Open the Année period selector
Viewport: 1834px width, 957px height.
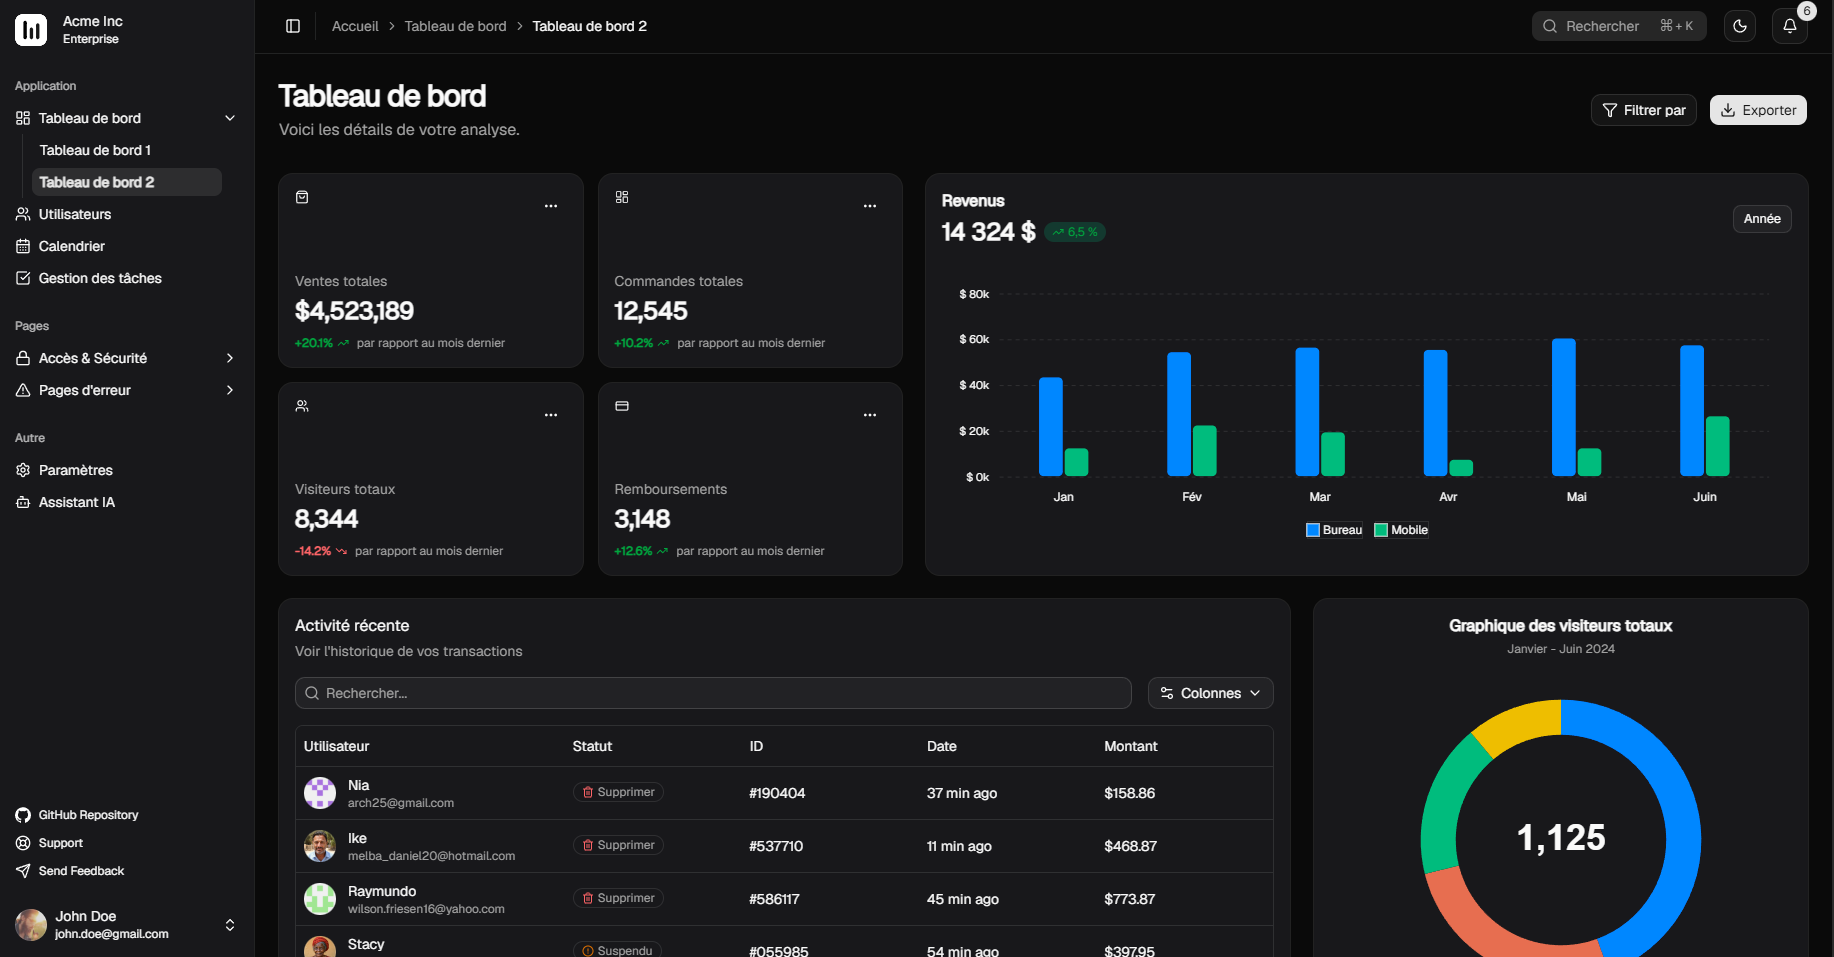coord(1762,219)
